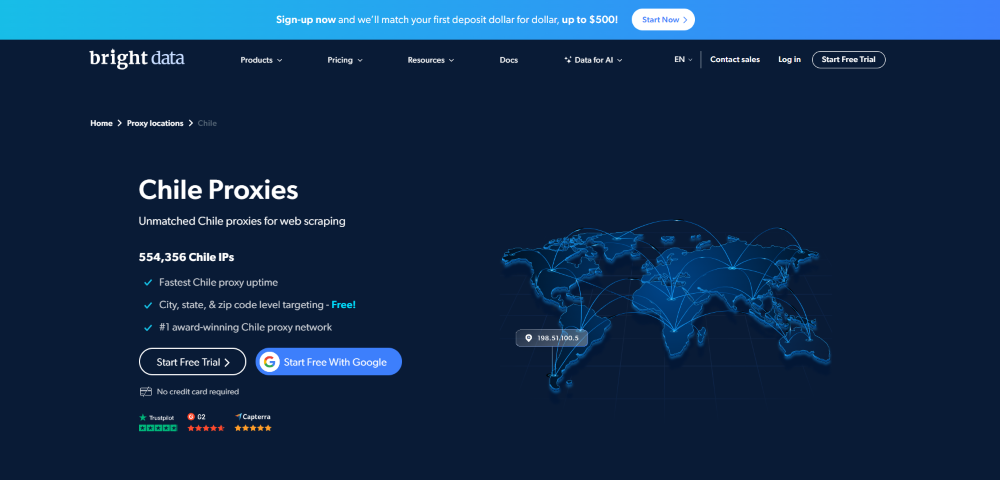Expand the Resources menu
This screenshot has width=1000, height=480.
pyautogui.click(x=431, y=60)
